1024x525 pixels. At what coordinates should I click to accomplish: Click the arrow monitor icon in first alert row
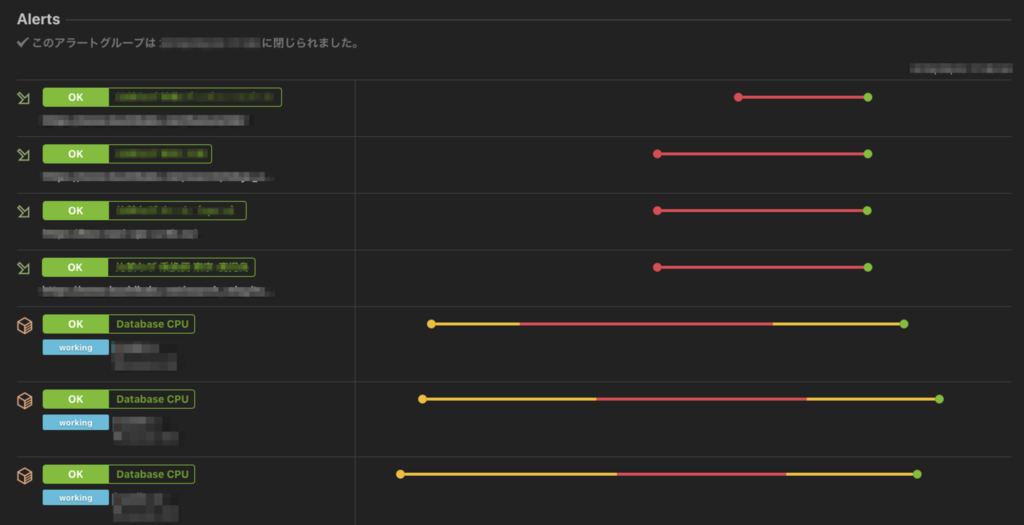click(x=24, y=98)
